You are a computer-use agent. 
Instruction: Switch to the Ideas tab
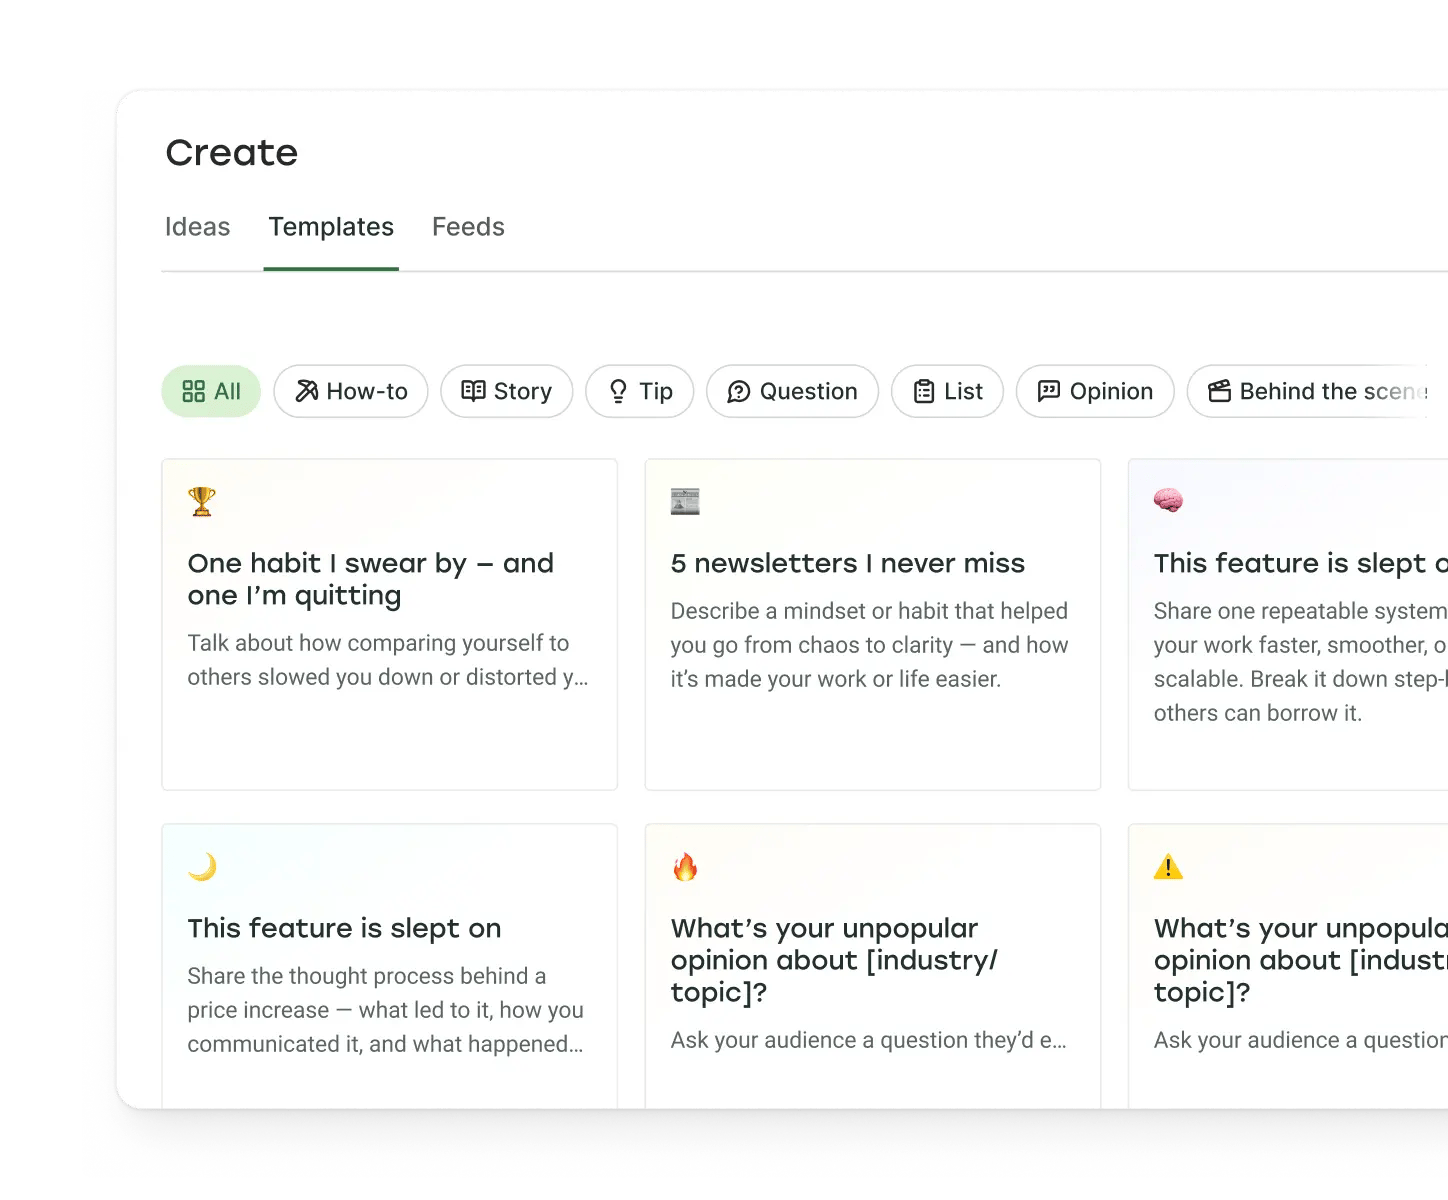click(197, 227)
